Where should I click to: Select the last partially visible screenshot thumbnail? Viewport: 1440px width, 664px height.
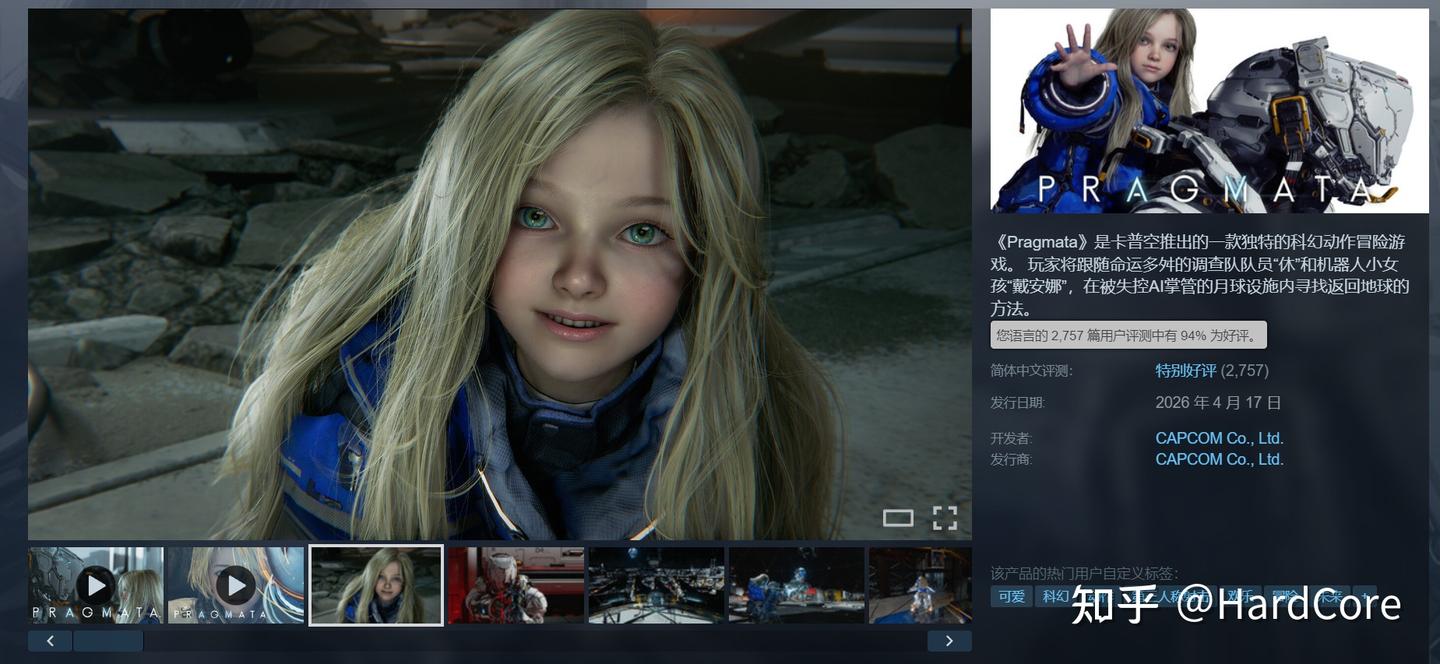coord(920,585)
